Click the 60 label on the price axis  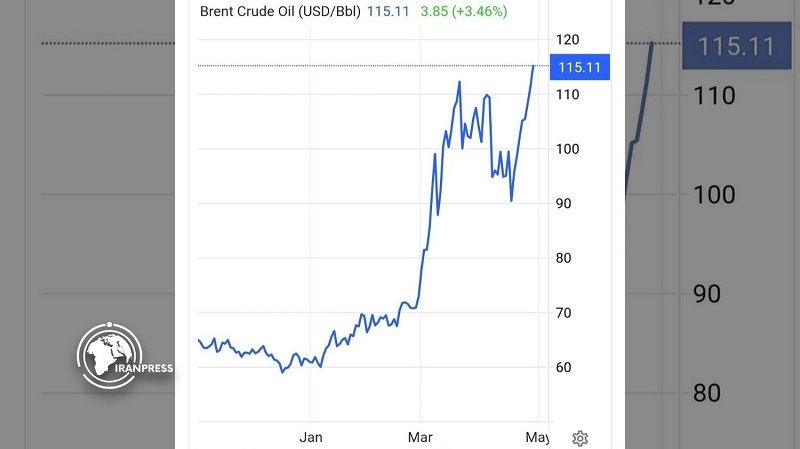[x=564, y=368]
